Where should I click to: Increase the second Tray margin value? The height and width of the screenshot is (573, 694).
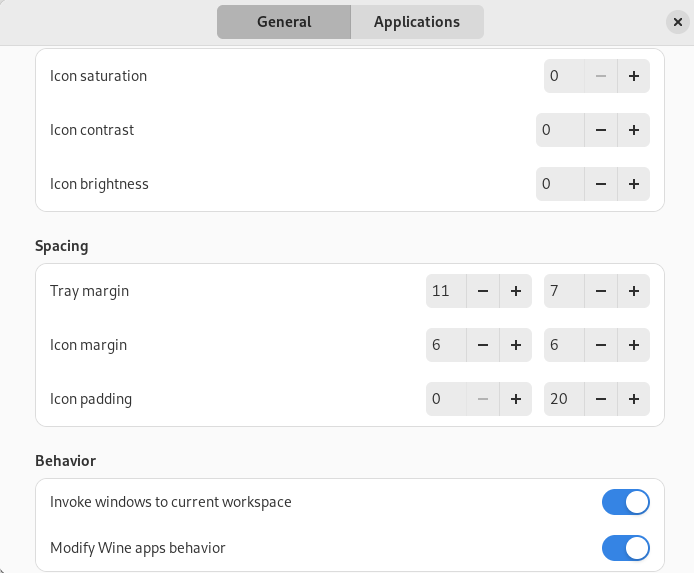634,291
